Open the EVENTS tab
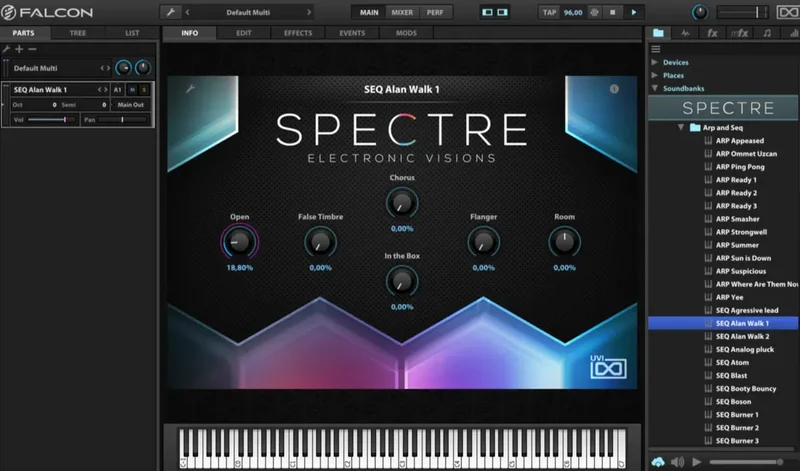Screen dimensions: 800x471 tap(352, 33)
